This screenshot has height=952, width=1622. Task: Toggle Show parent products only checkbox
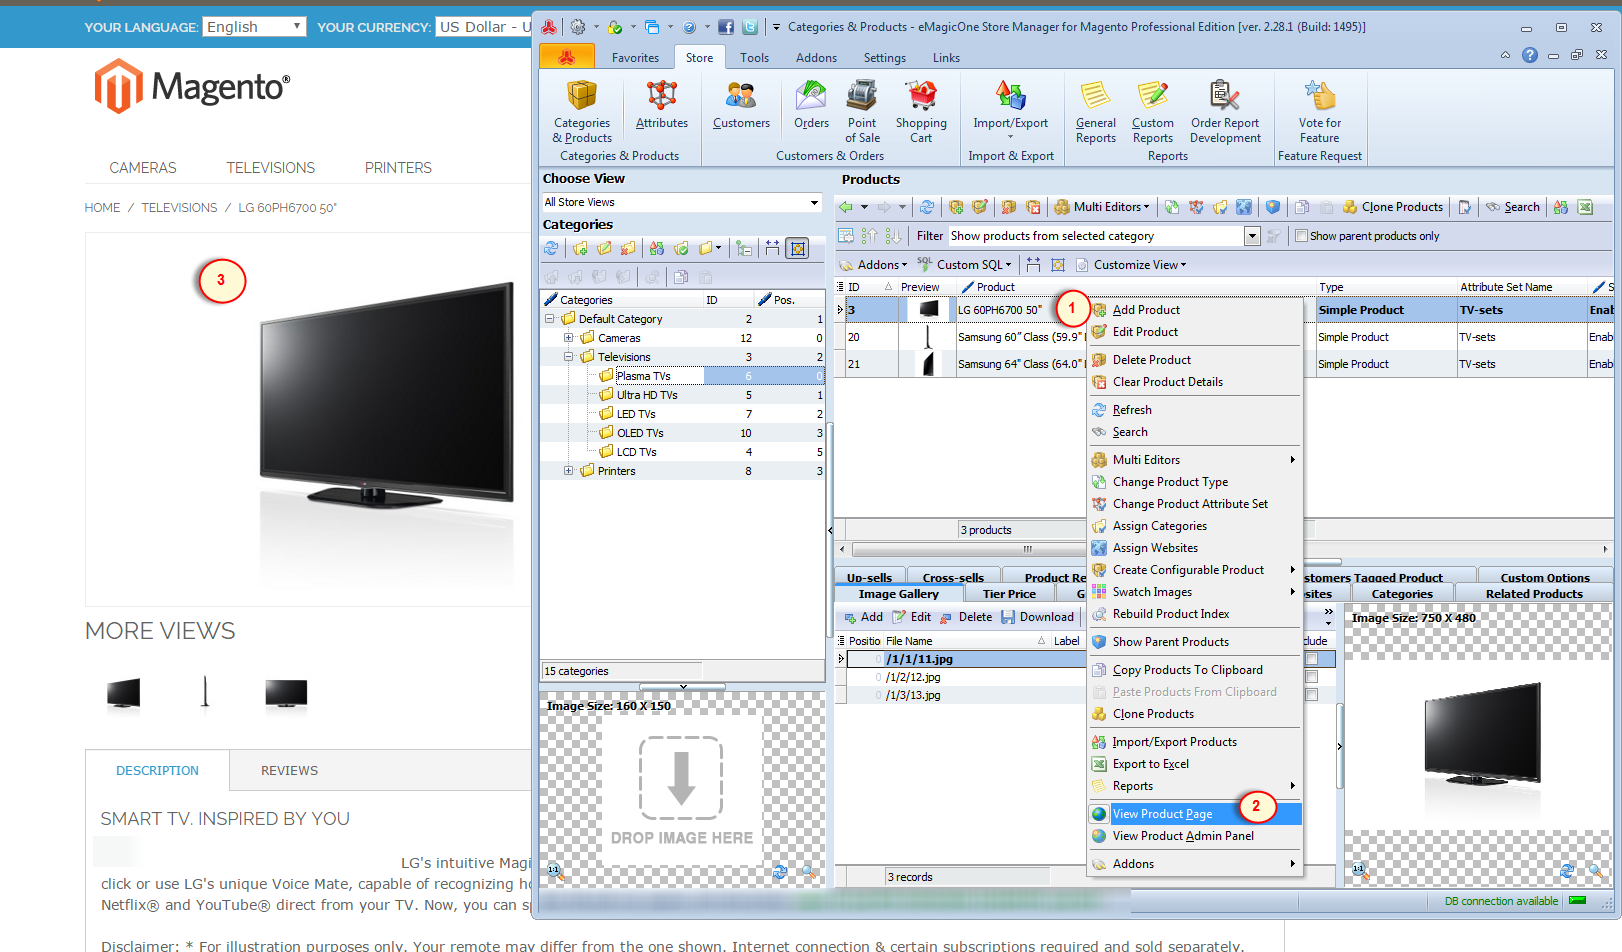click(1301, 236)
